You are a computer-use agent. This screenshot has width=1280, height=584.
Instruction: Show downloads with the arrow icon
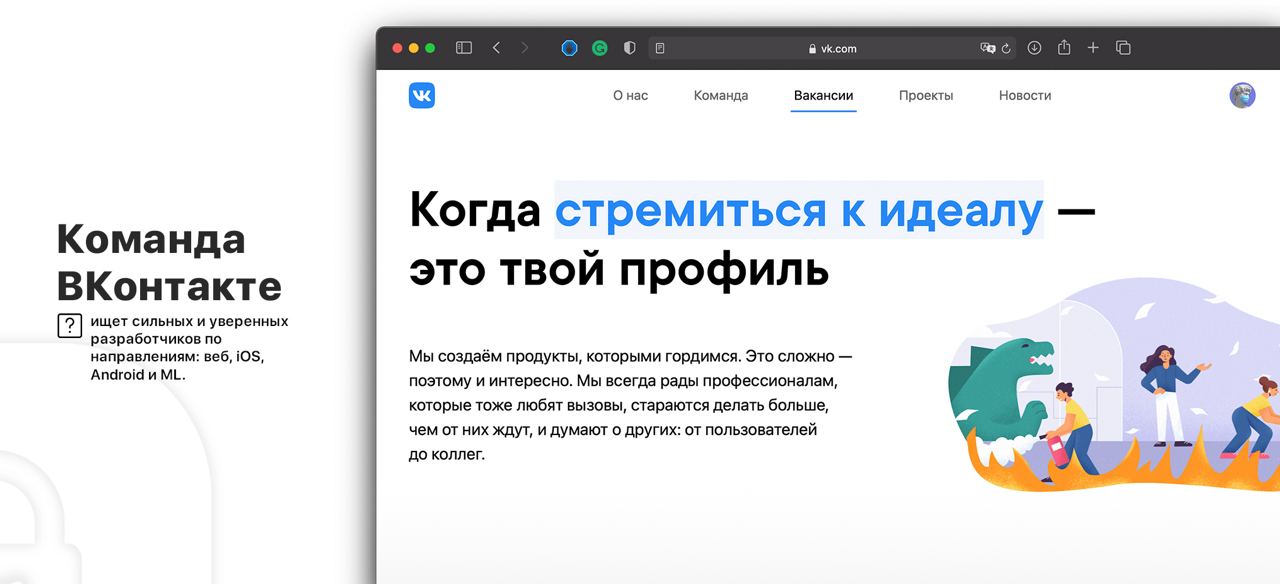(1035, 48)
